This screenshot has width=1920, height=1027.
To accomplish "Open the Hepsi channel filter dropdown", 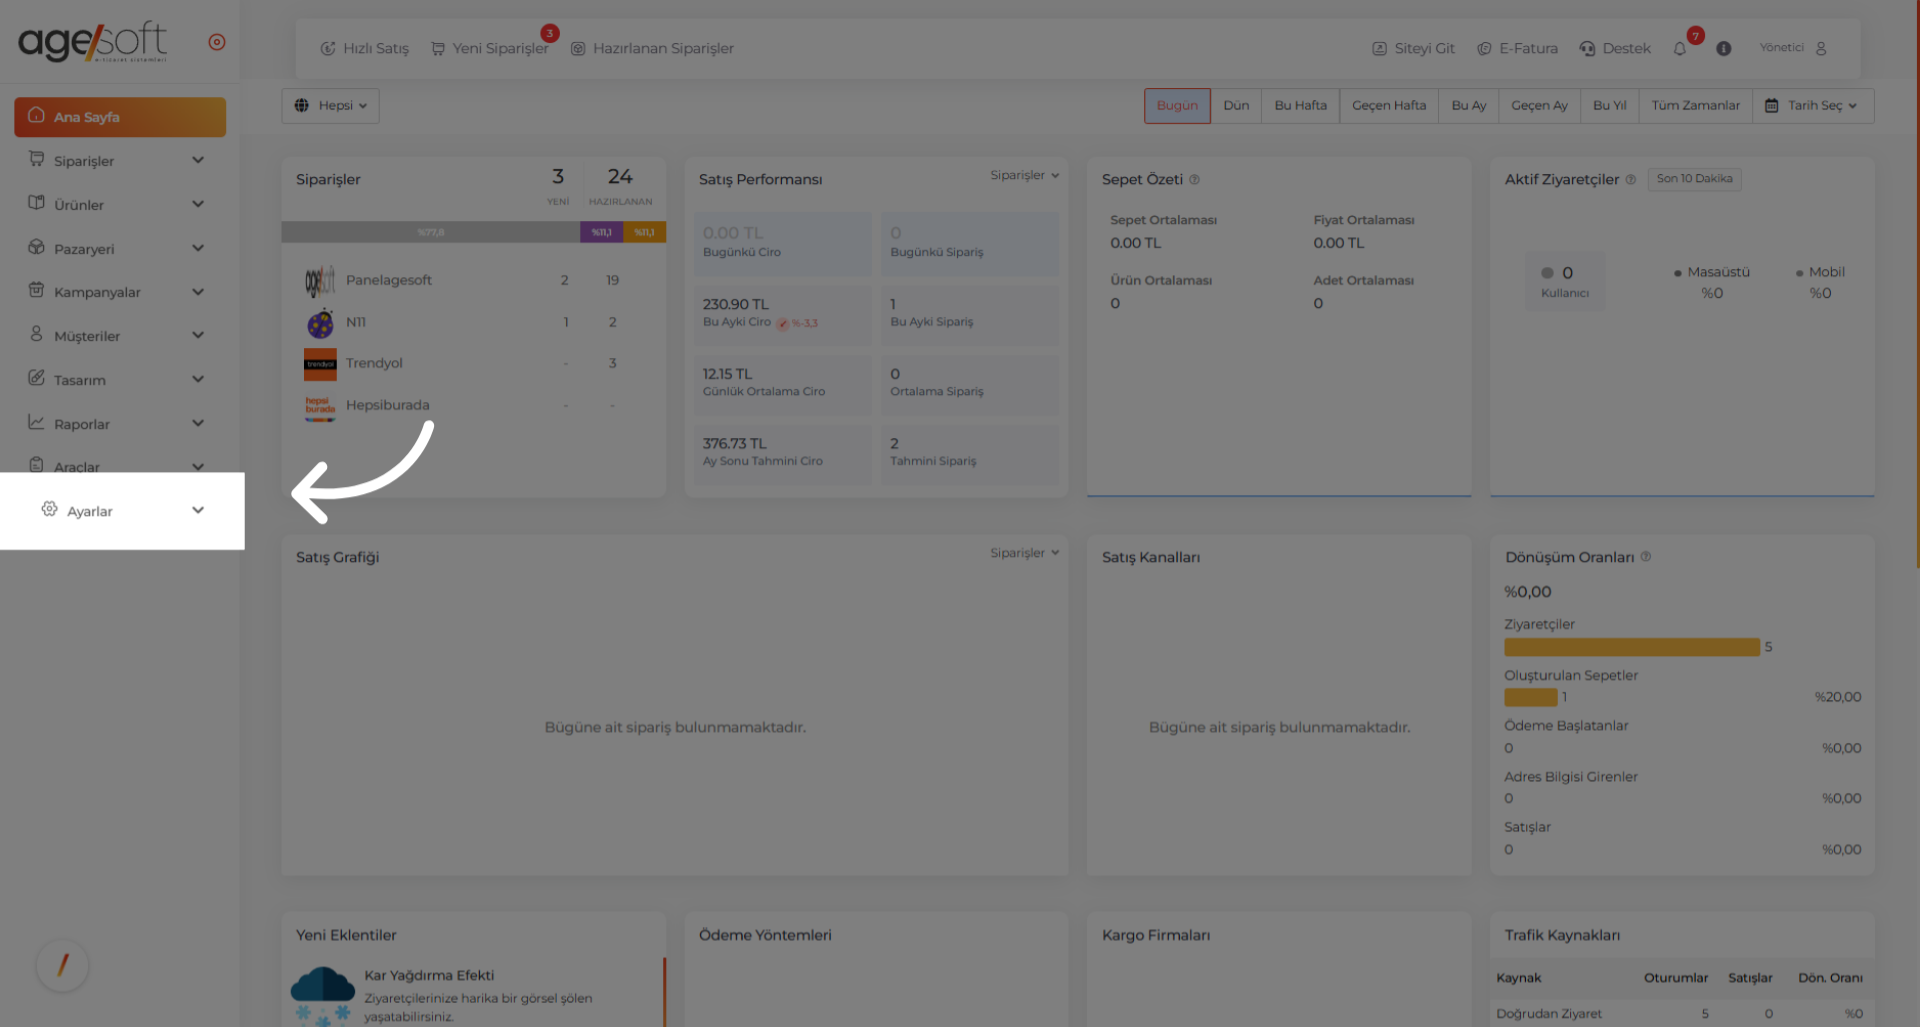I will click(331, 106).
